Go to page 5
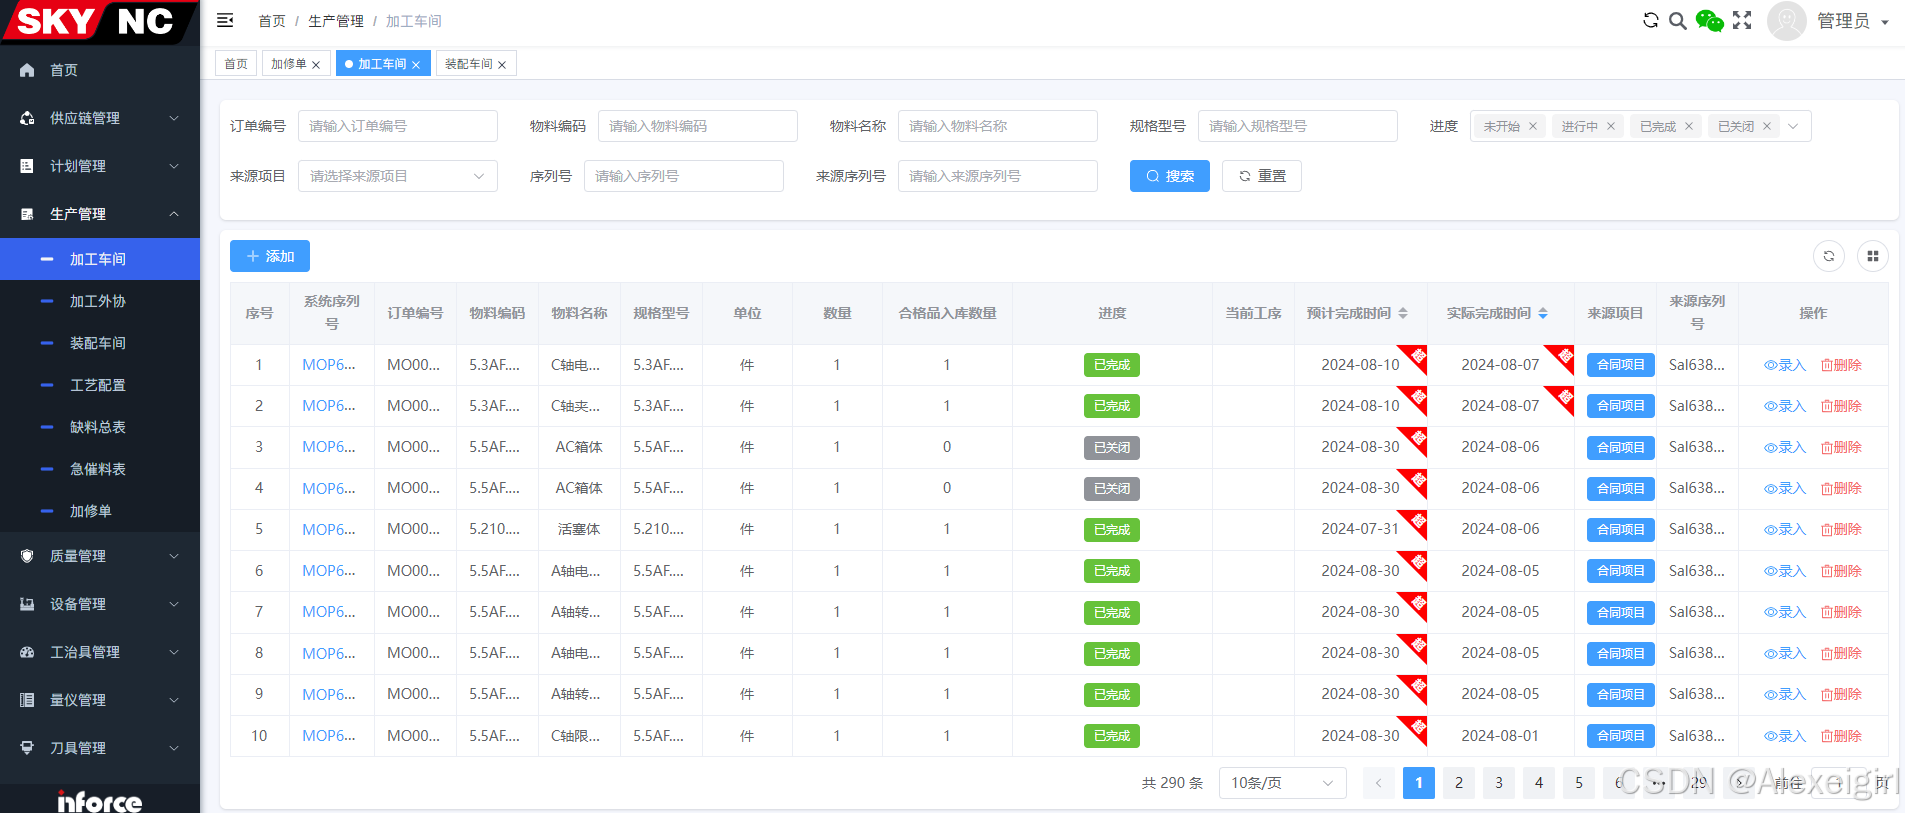 pyautogui.click(x=1579, y=783)
